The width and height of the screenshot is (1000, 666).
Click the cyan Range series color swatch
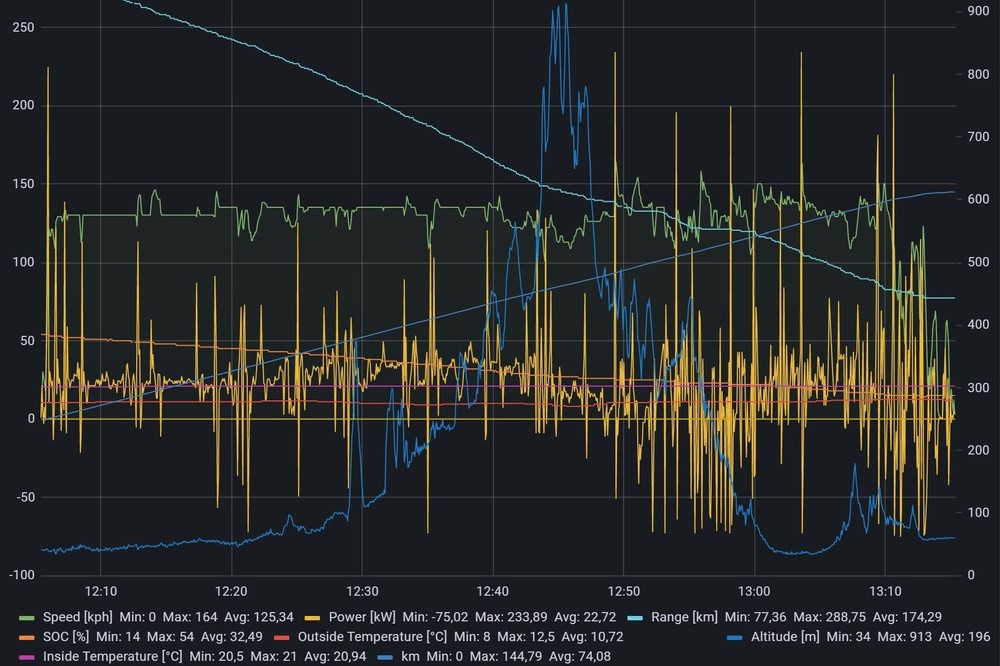coord(634,618)
